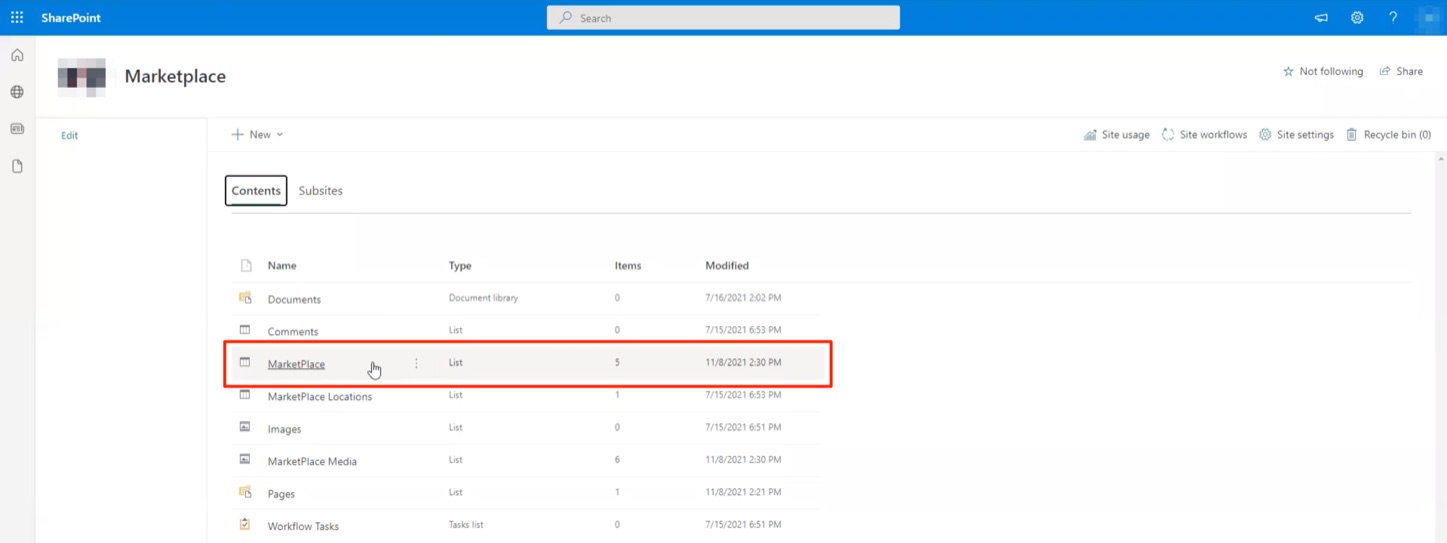
Task: Click the Images picture library icon
Action: click(x=245, y=427)
